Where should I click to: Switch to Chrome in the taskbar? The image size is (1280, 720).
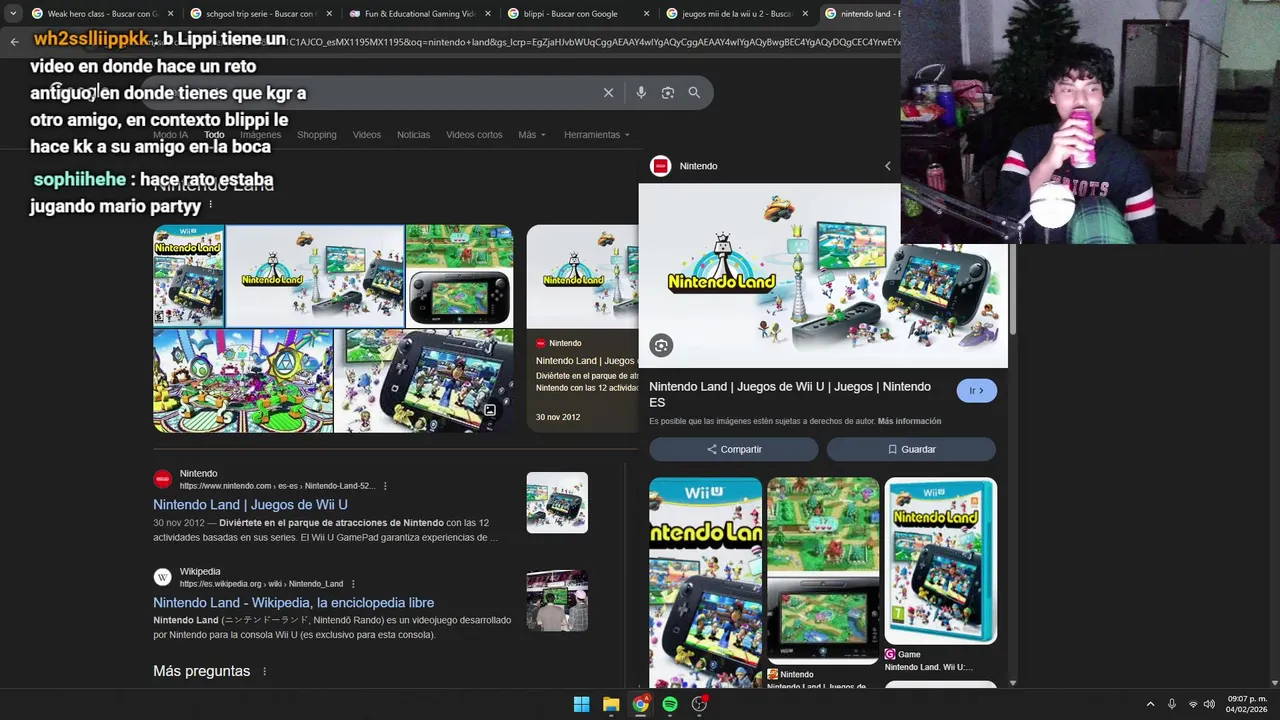[x=640, y=704]
